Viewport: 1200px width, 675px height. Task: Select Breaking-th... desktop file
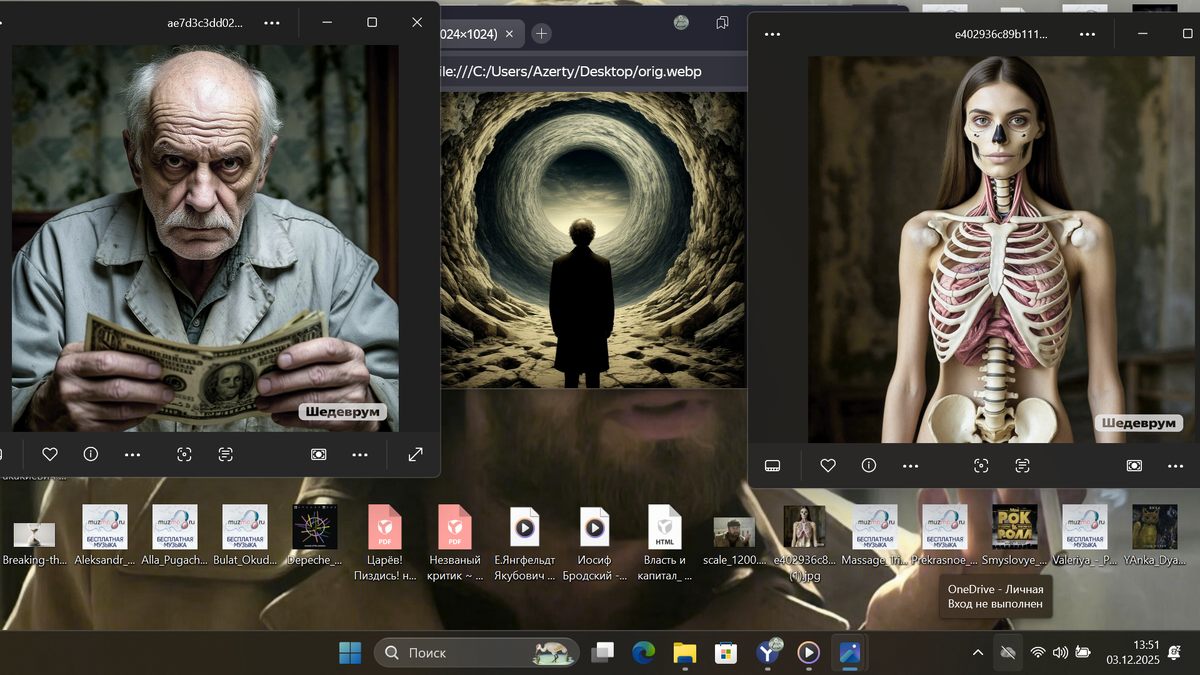tap(35, 537)
